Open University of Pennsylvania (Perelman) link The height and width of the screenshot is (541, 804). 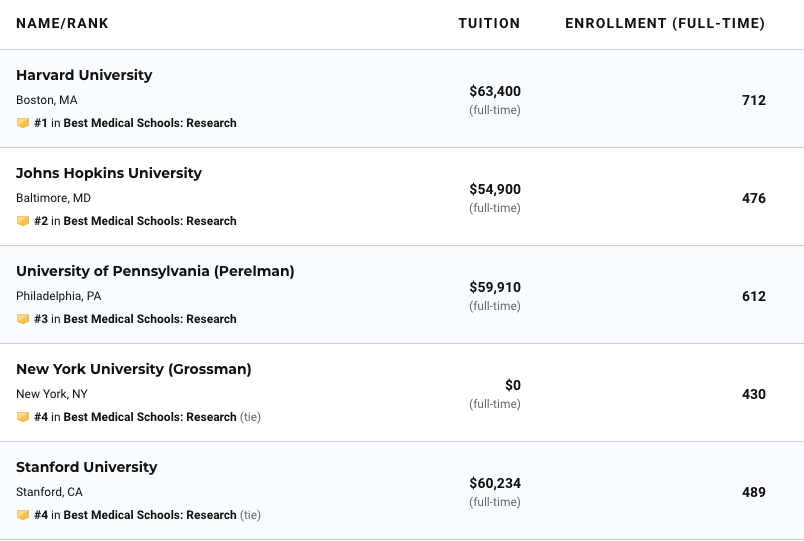click(155, 271)
